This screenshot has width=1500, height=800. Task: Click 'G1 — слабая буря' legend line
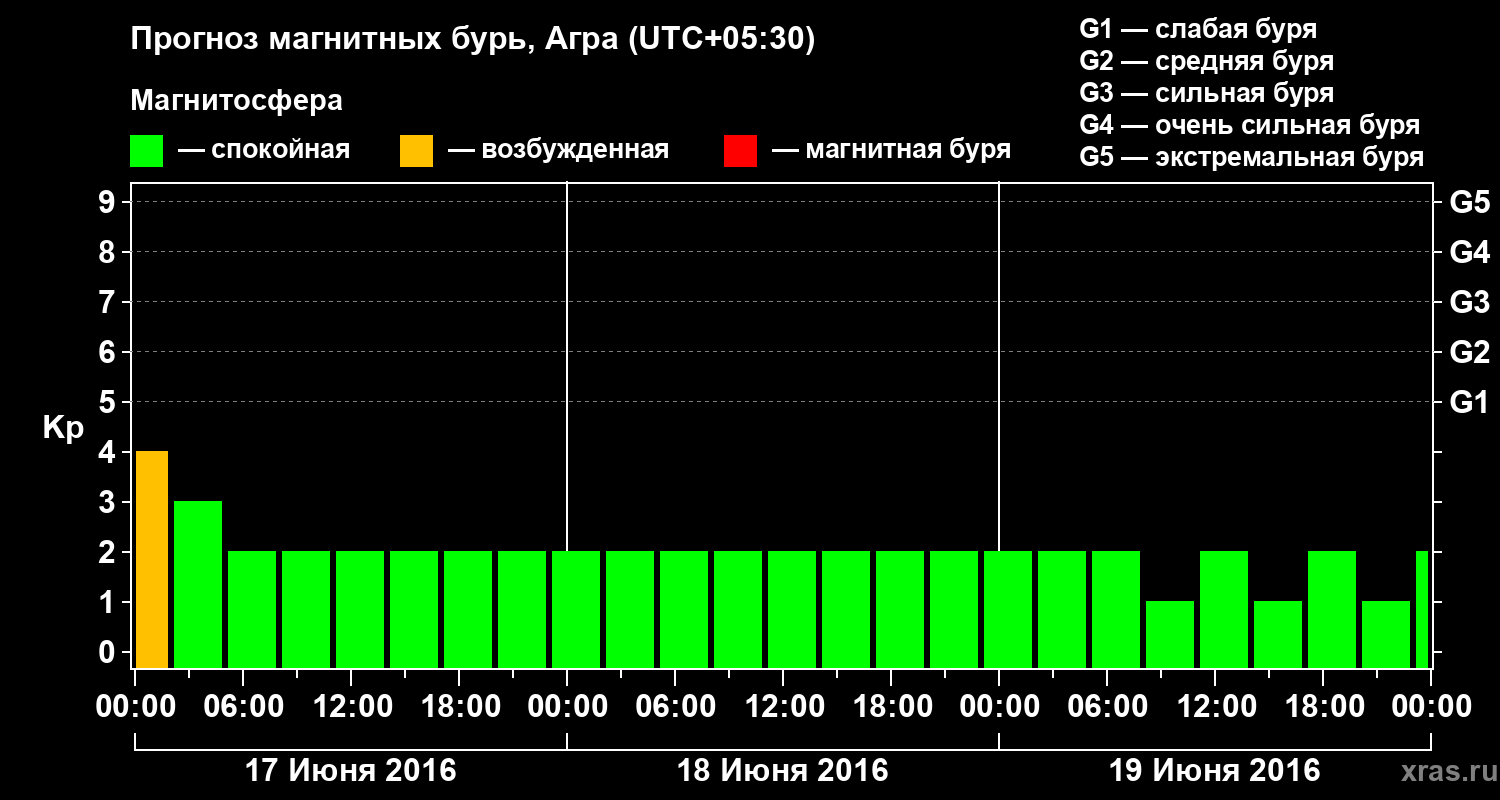tap(1198, 29)
